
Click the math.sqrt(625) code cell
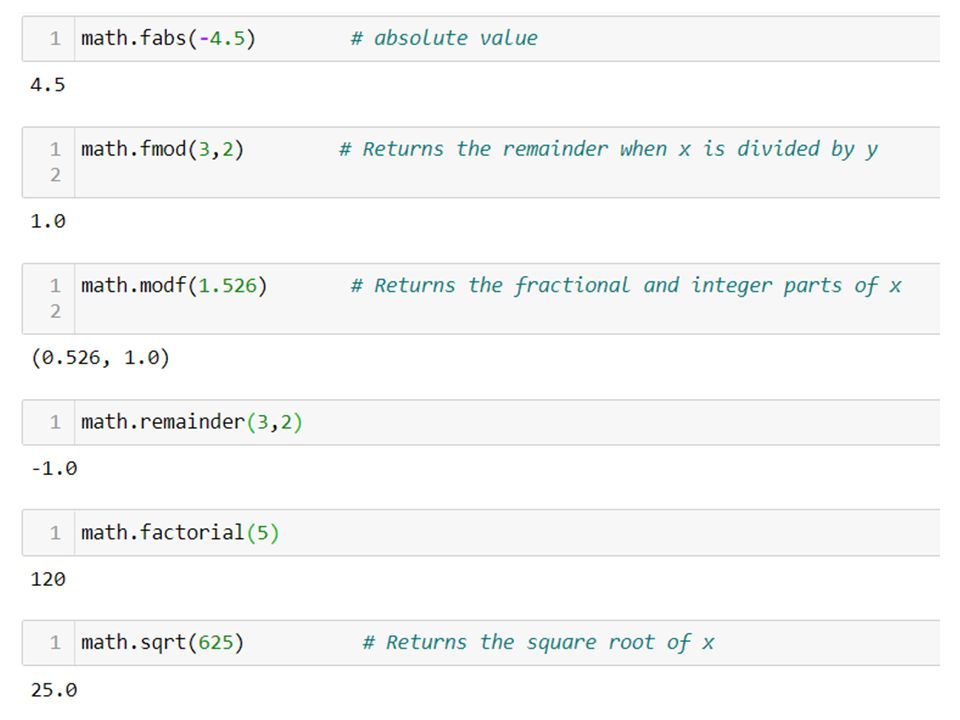(x=481, y=643)
